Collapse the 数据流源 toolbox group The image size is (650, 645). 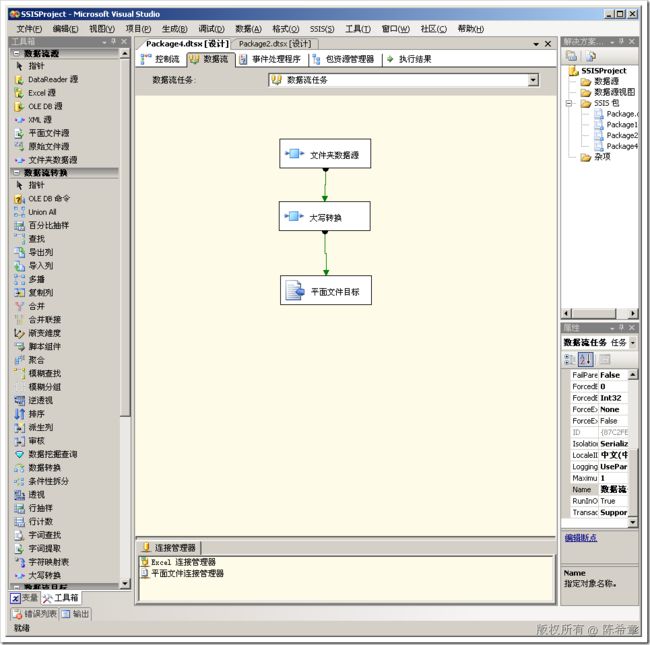pyautogui.click(x=17, y=53)
